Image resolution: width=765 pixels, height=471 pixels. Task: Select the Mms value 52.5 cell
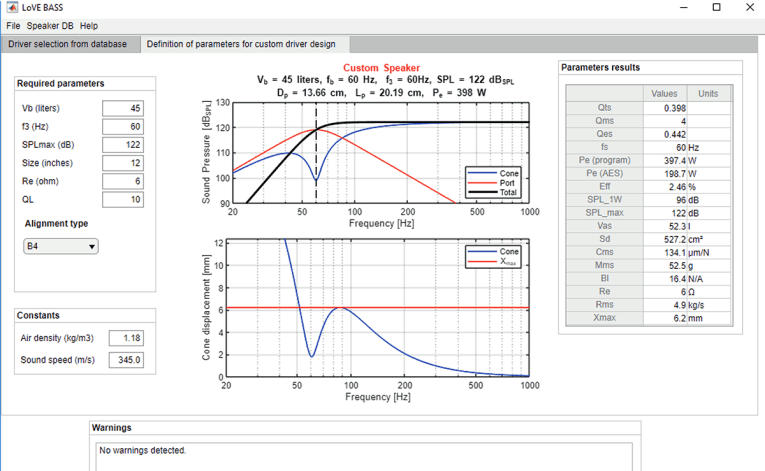(x=665, y=266)
